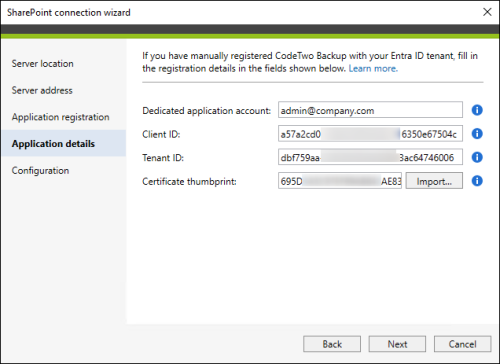Click info icon next to Dedicated application account
The image size is (500, 364).
pos(477,110)
